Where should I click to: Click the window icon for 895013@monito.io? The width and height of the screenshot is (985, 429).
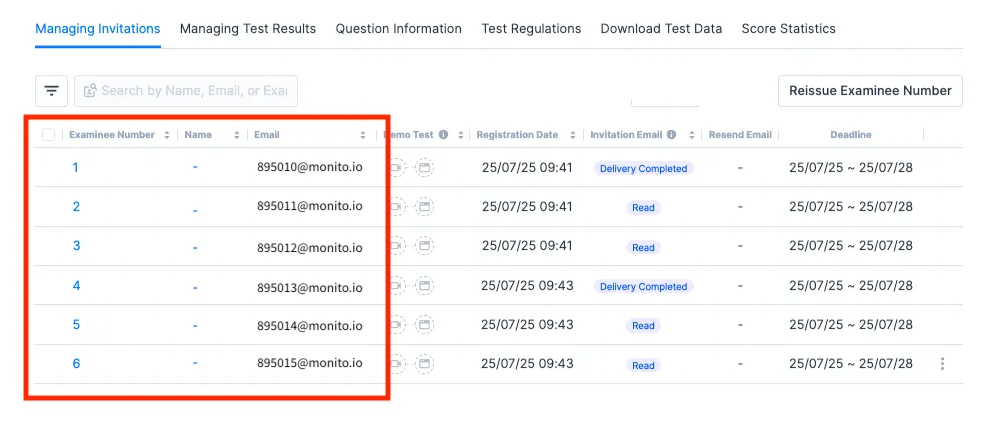coord(425,286)
